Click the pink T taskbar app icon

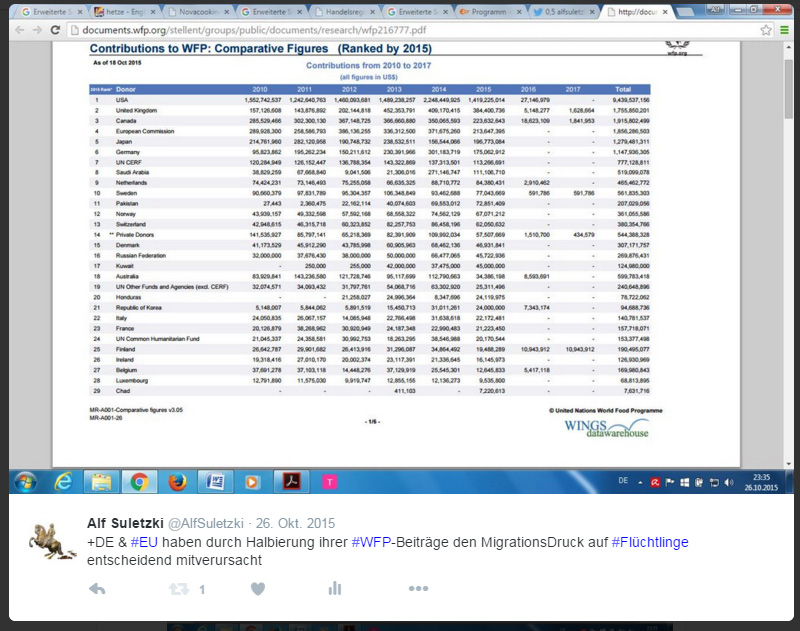(330, 482)
